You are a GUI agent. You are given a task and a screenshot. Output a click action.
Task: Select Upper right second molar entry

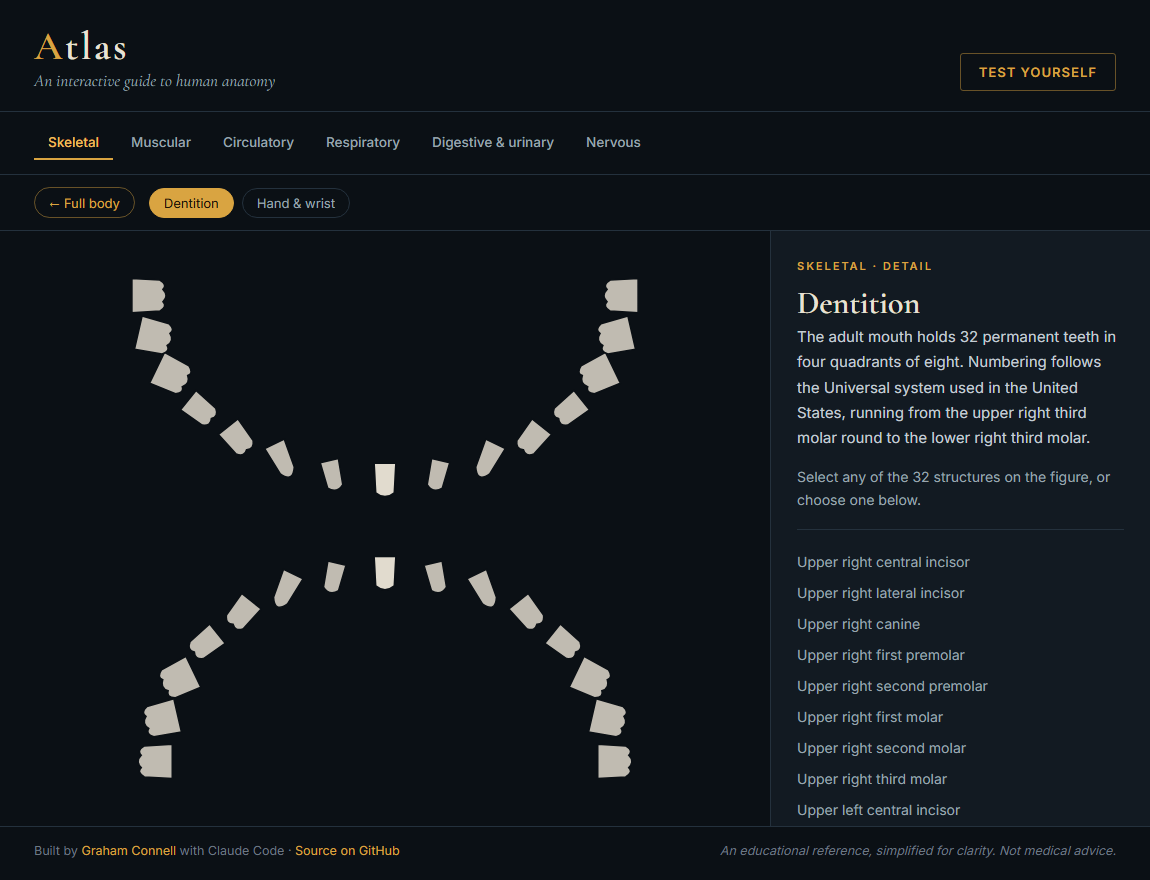pos(881,748)
